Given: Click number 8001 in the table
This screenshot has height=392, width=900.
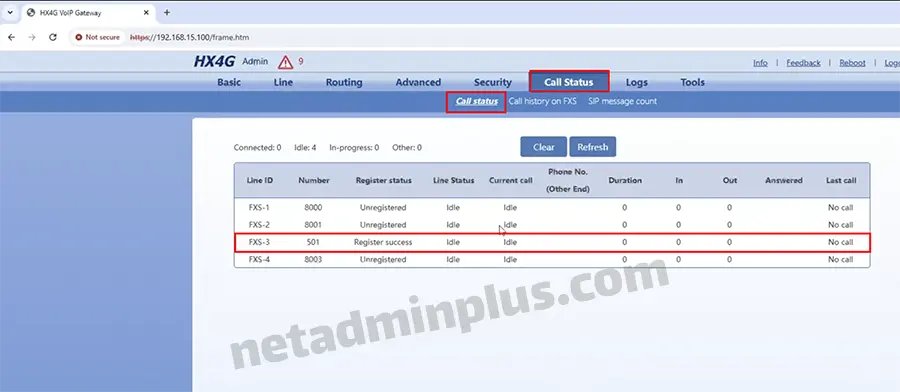Looking at the screenshot, I should pos(313,225).
